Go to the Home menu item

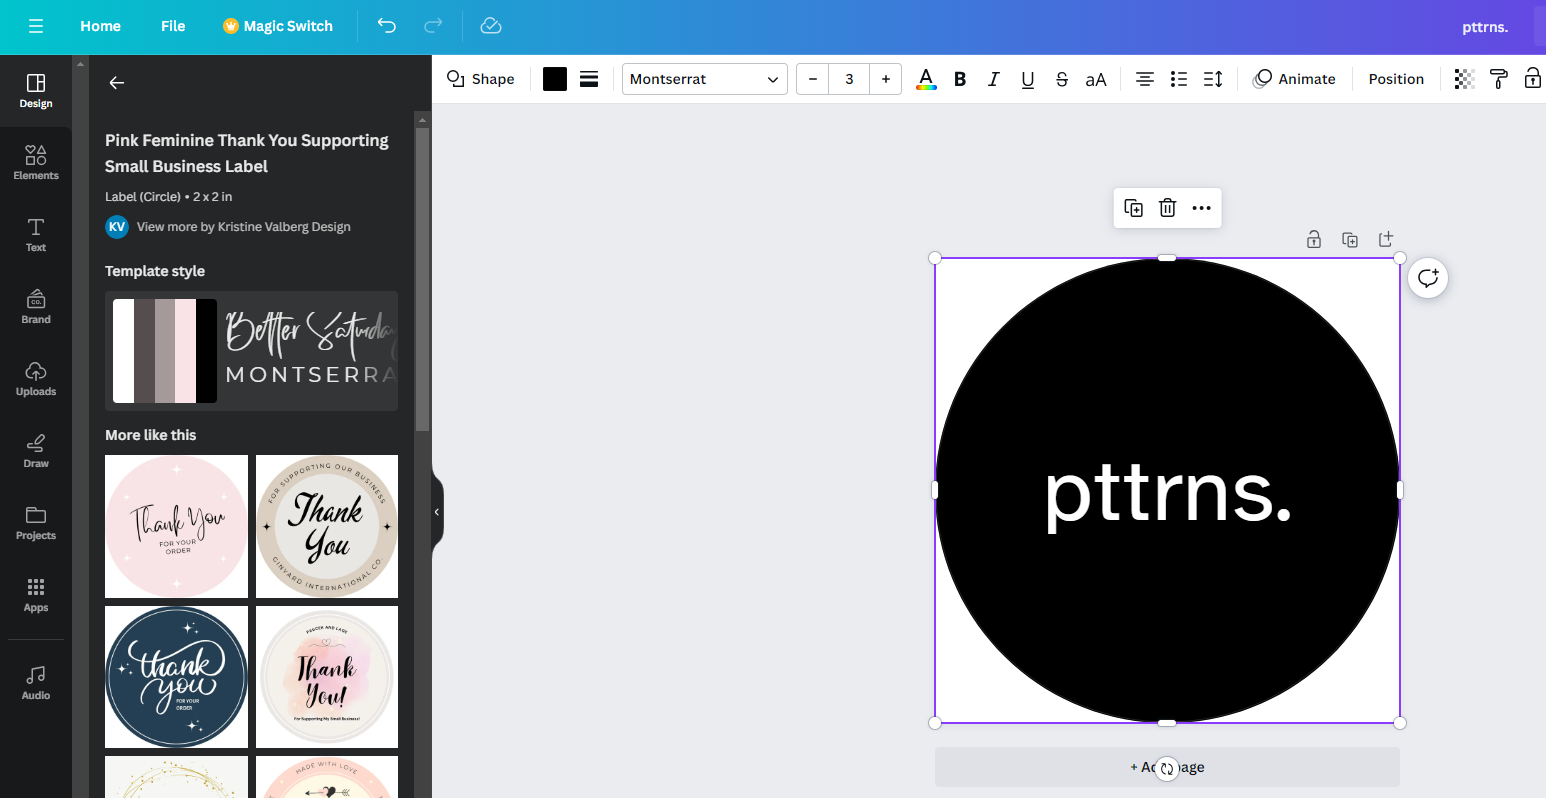(x=100, y=26)
